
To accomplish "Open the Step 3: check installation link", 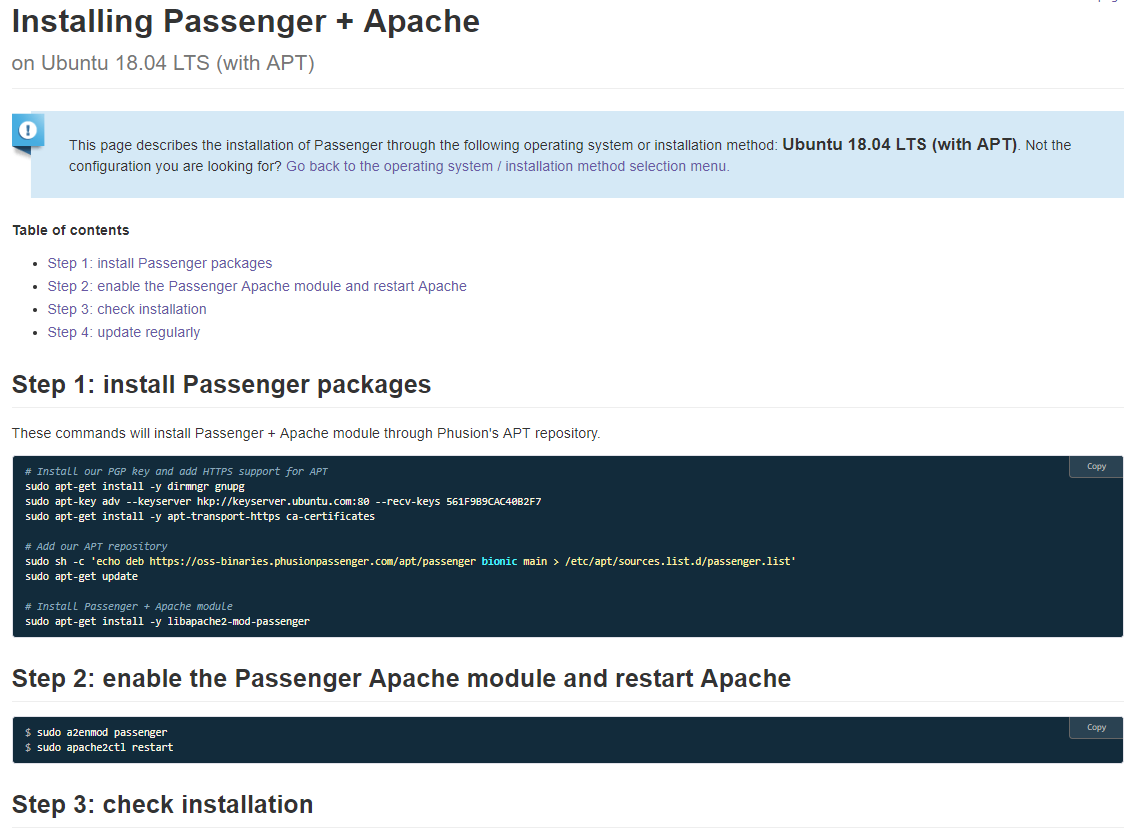I will pyautogui.click(x=127, y=309).
